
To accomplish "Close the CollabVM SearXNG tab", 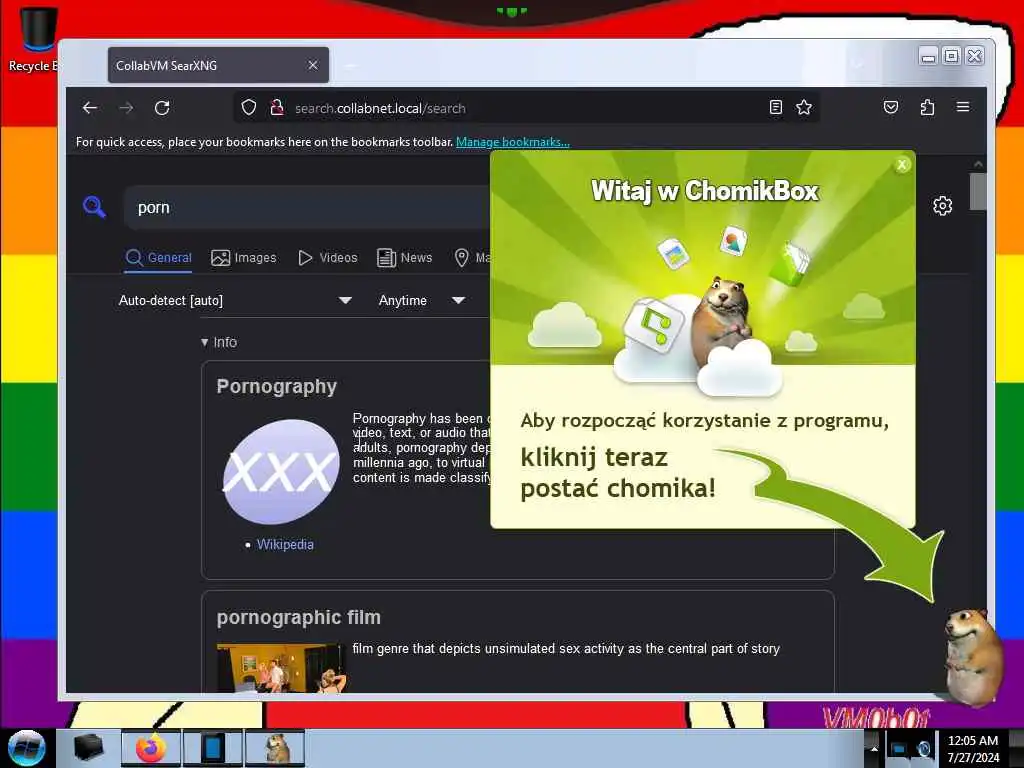I will click(x=313, y=65).
